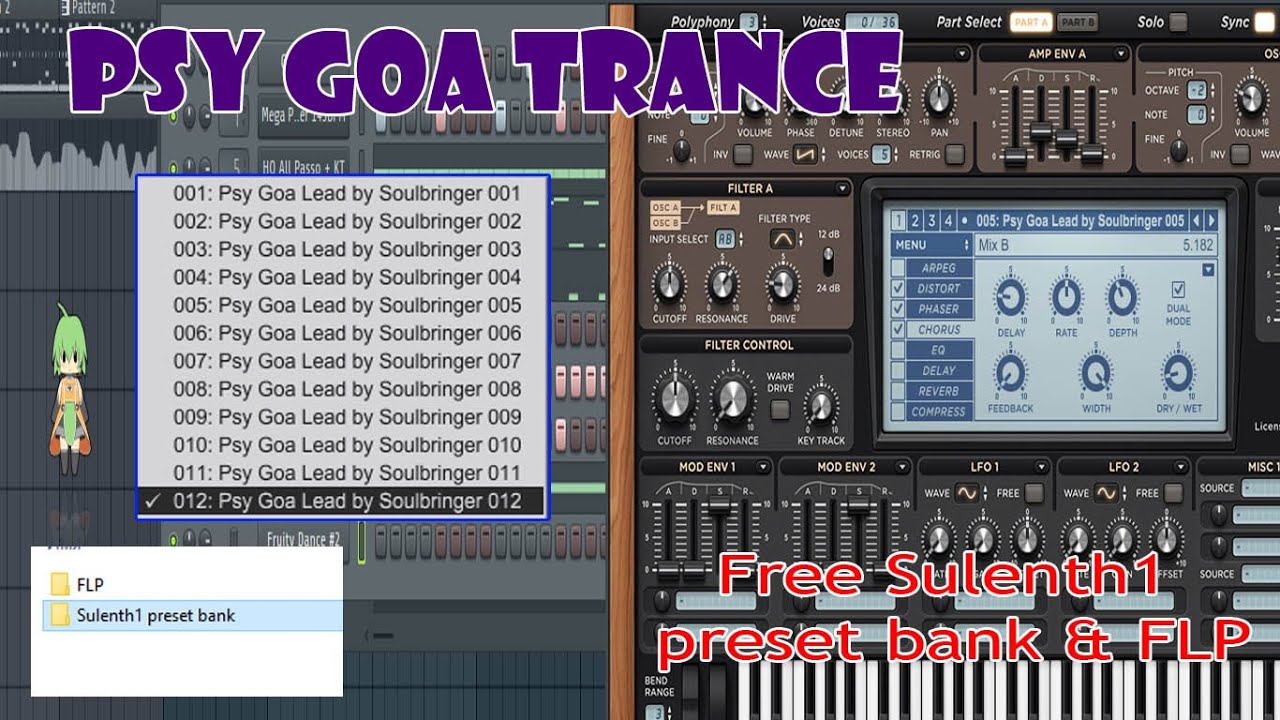Image resolution: width=1280 pixels, height=720 pixels.
Task: Enable the EQ effect checkbox
Action: click(898, 350)
